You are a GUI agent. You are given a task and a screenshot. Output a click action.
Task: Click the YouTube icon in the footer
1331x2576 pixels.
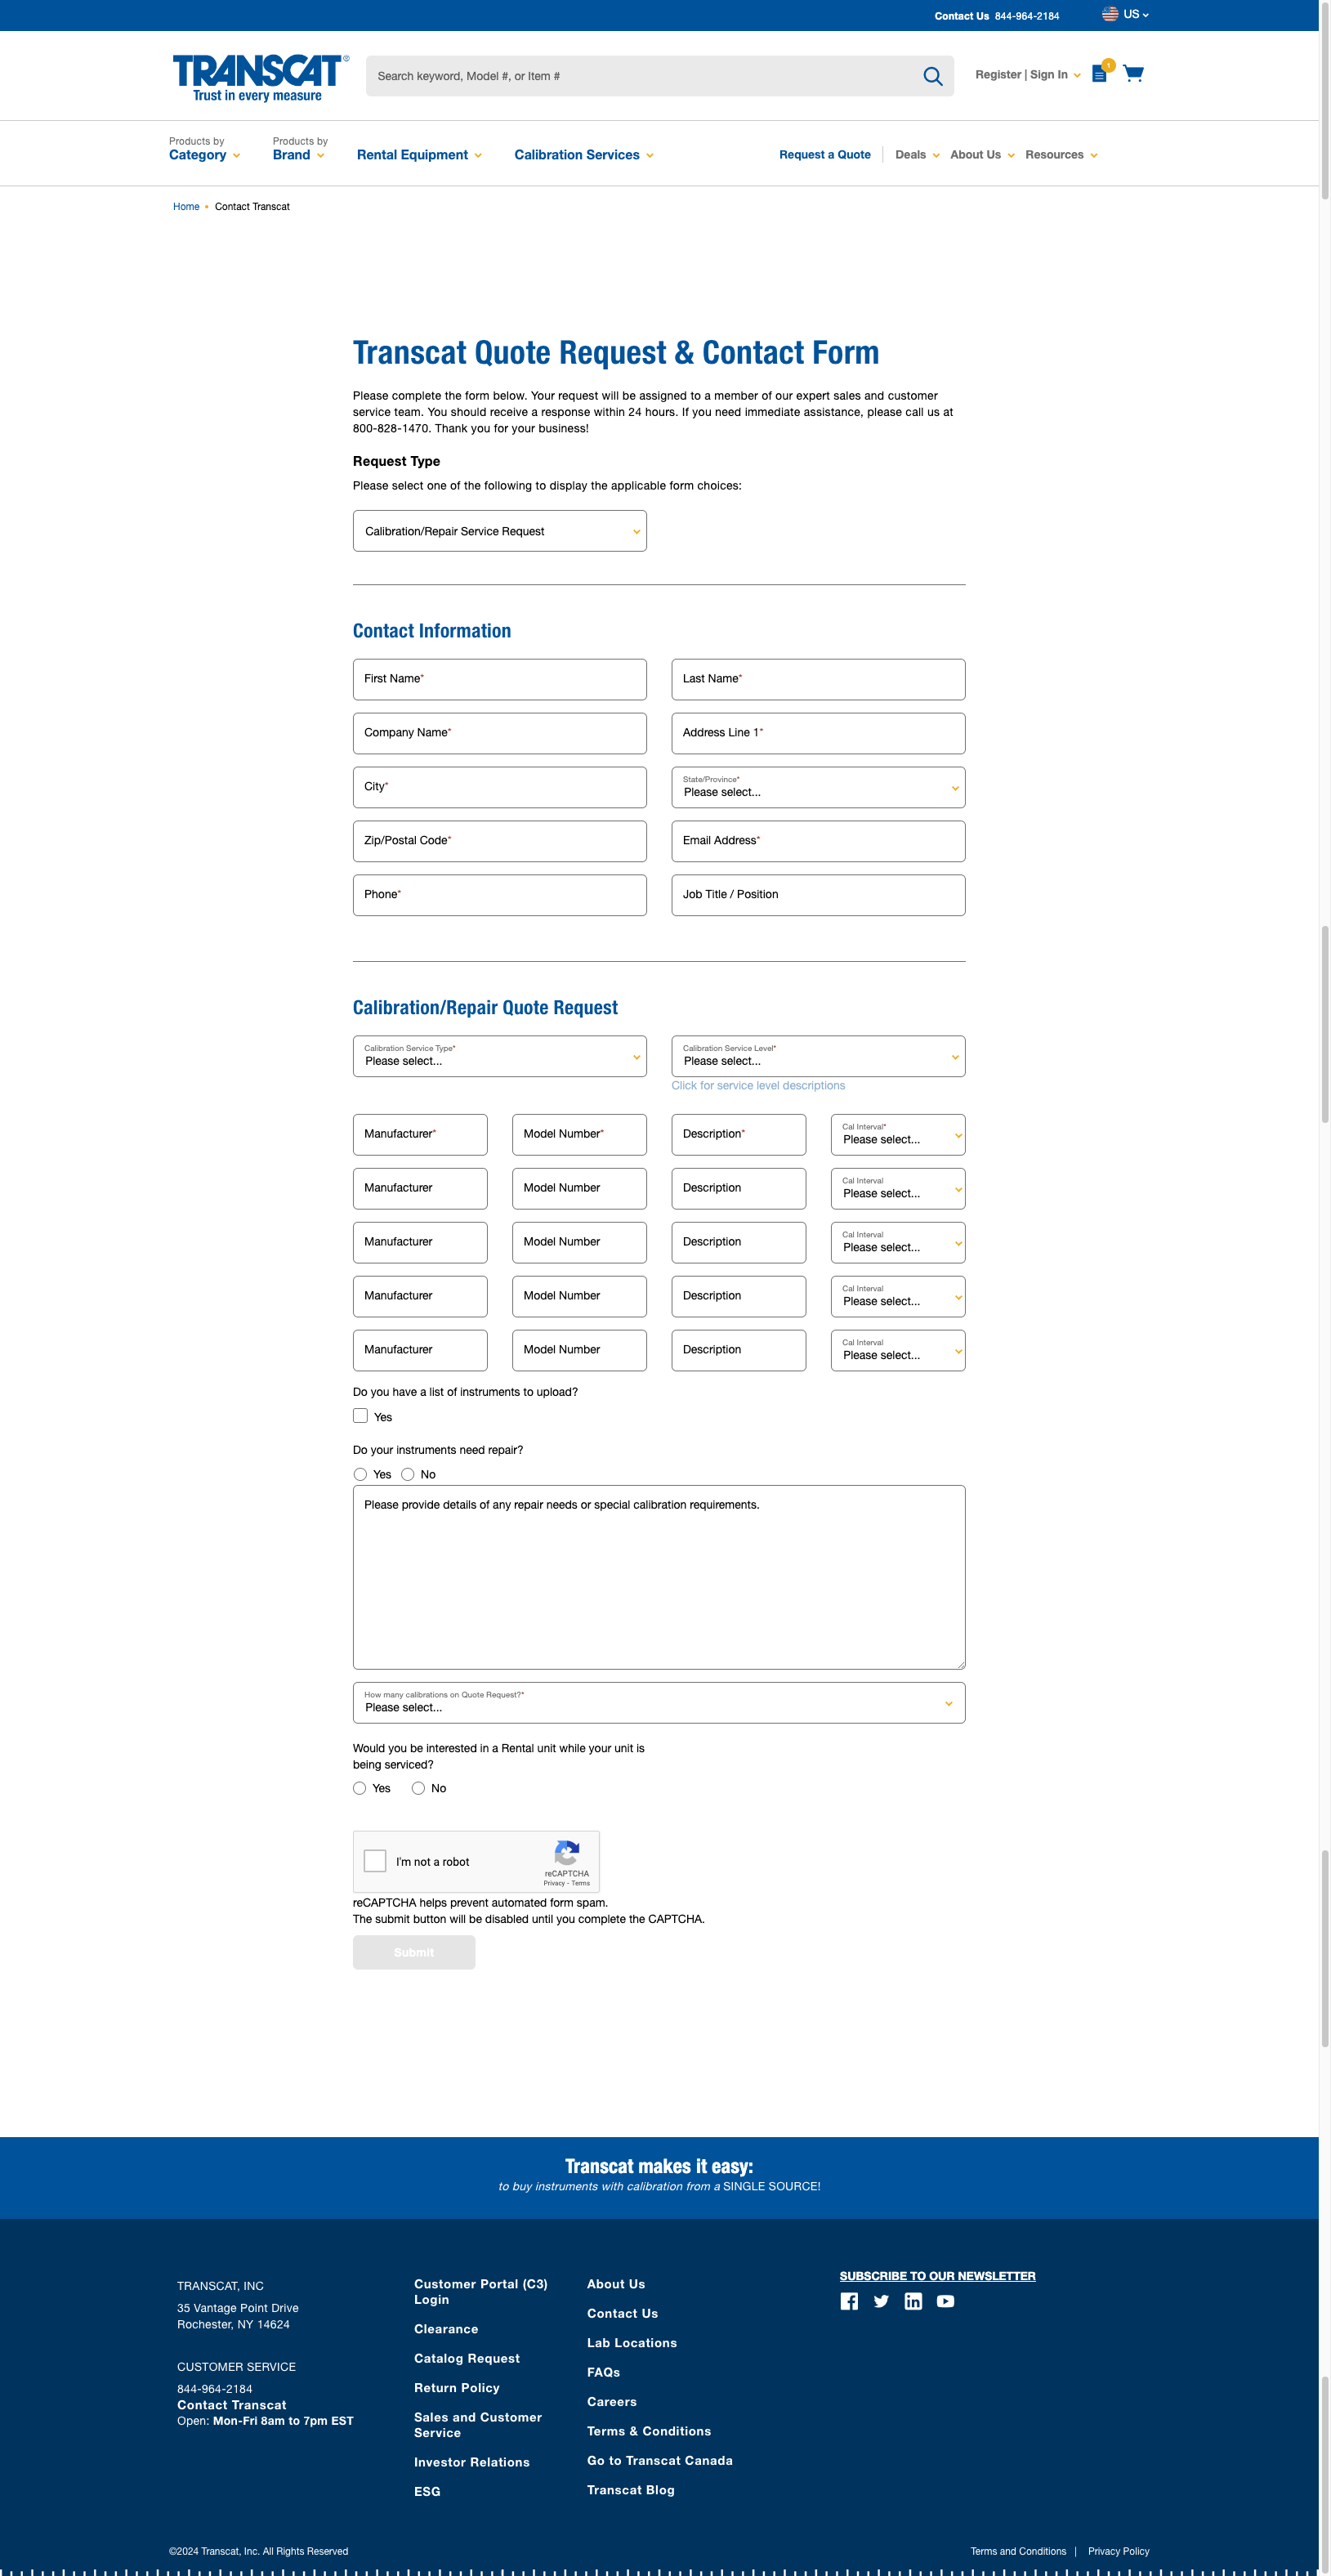[x=945, y=2301]
